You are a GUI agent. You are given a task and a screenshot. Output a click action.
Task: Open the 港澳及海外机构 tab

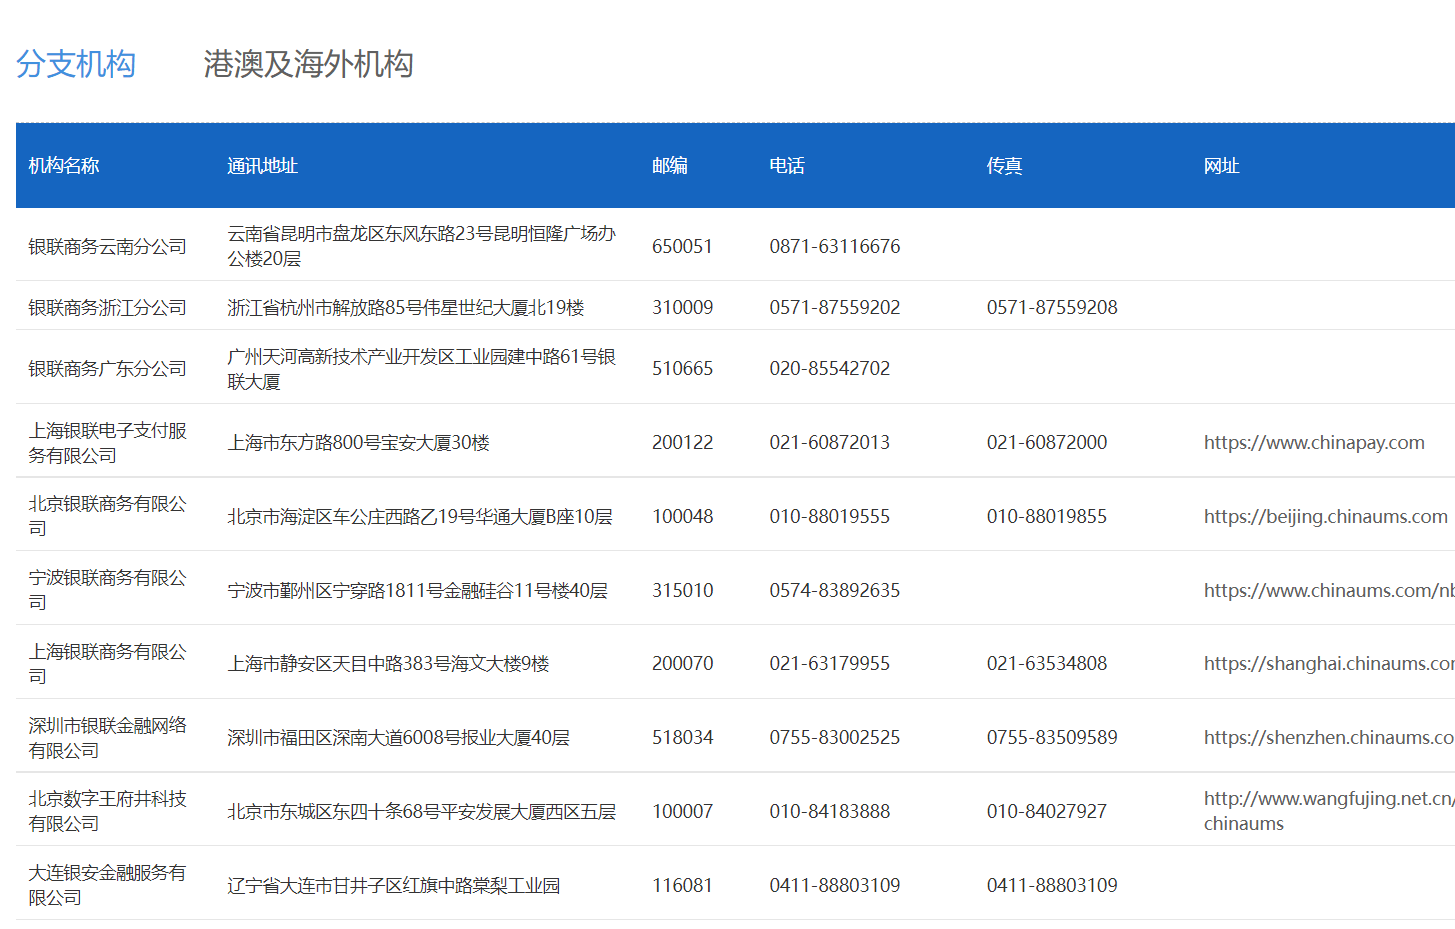308,64
